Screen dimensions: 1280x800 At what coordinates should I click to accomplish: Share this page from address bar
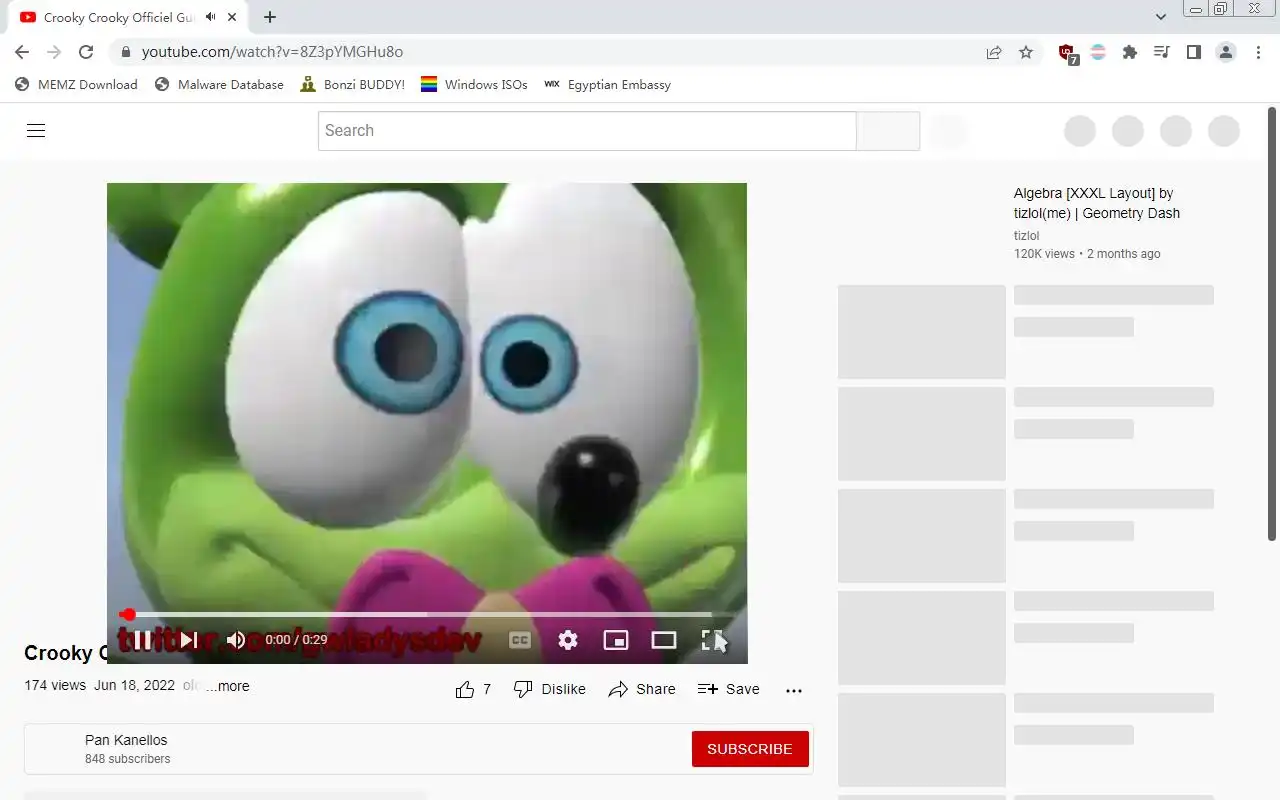tap(994, 52)
